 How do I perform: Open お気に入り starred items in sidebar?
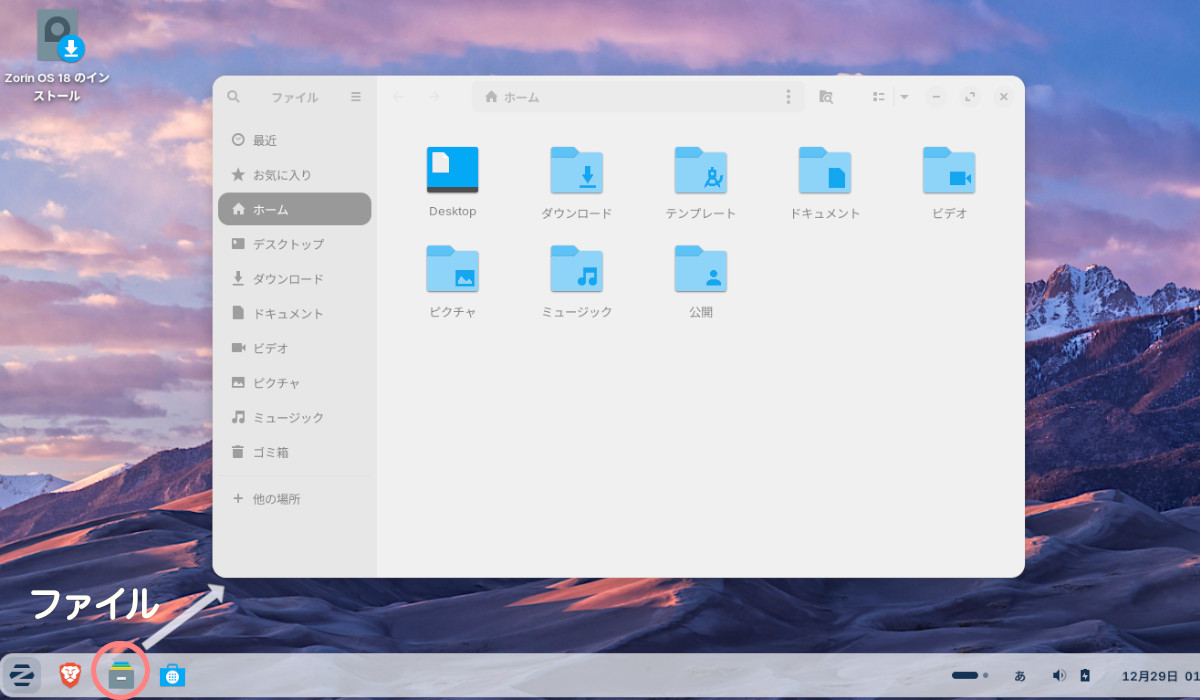pyautogui.click(x=280, y=175)
